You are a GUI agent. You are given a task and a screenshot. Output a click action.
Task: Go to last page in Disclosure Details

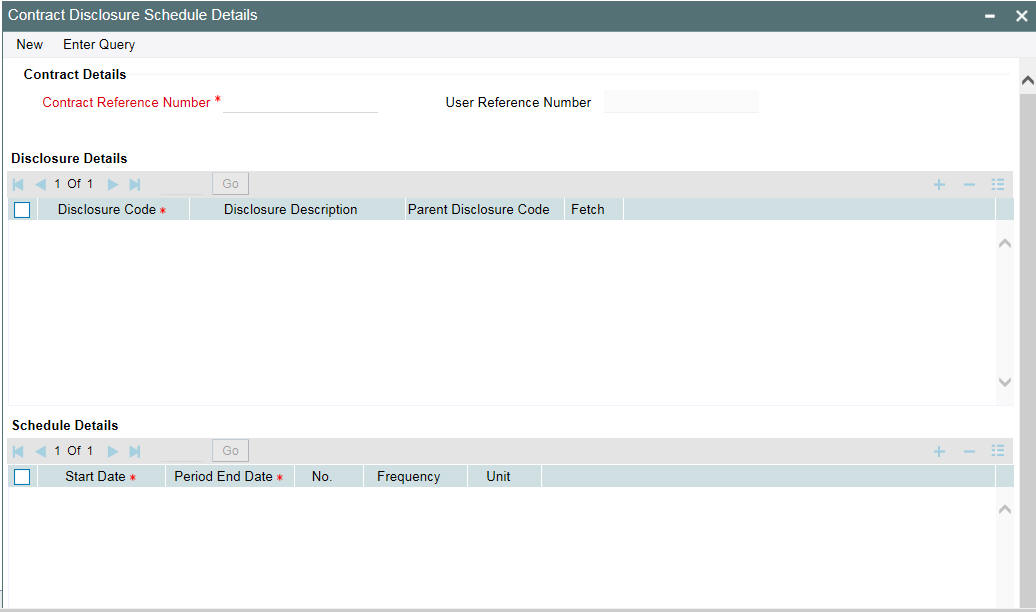pyautogui.click(x=135, y=184)
